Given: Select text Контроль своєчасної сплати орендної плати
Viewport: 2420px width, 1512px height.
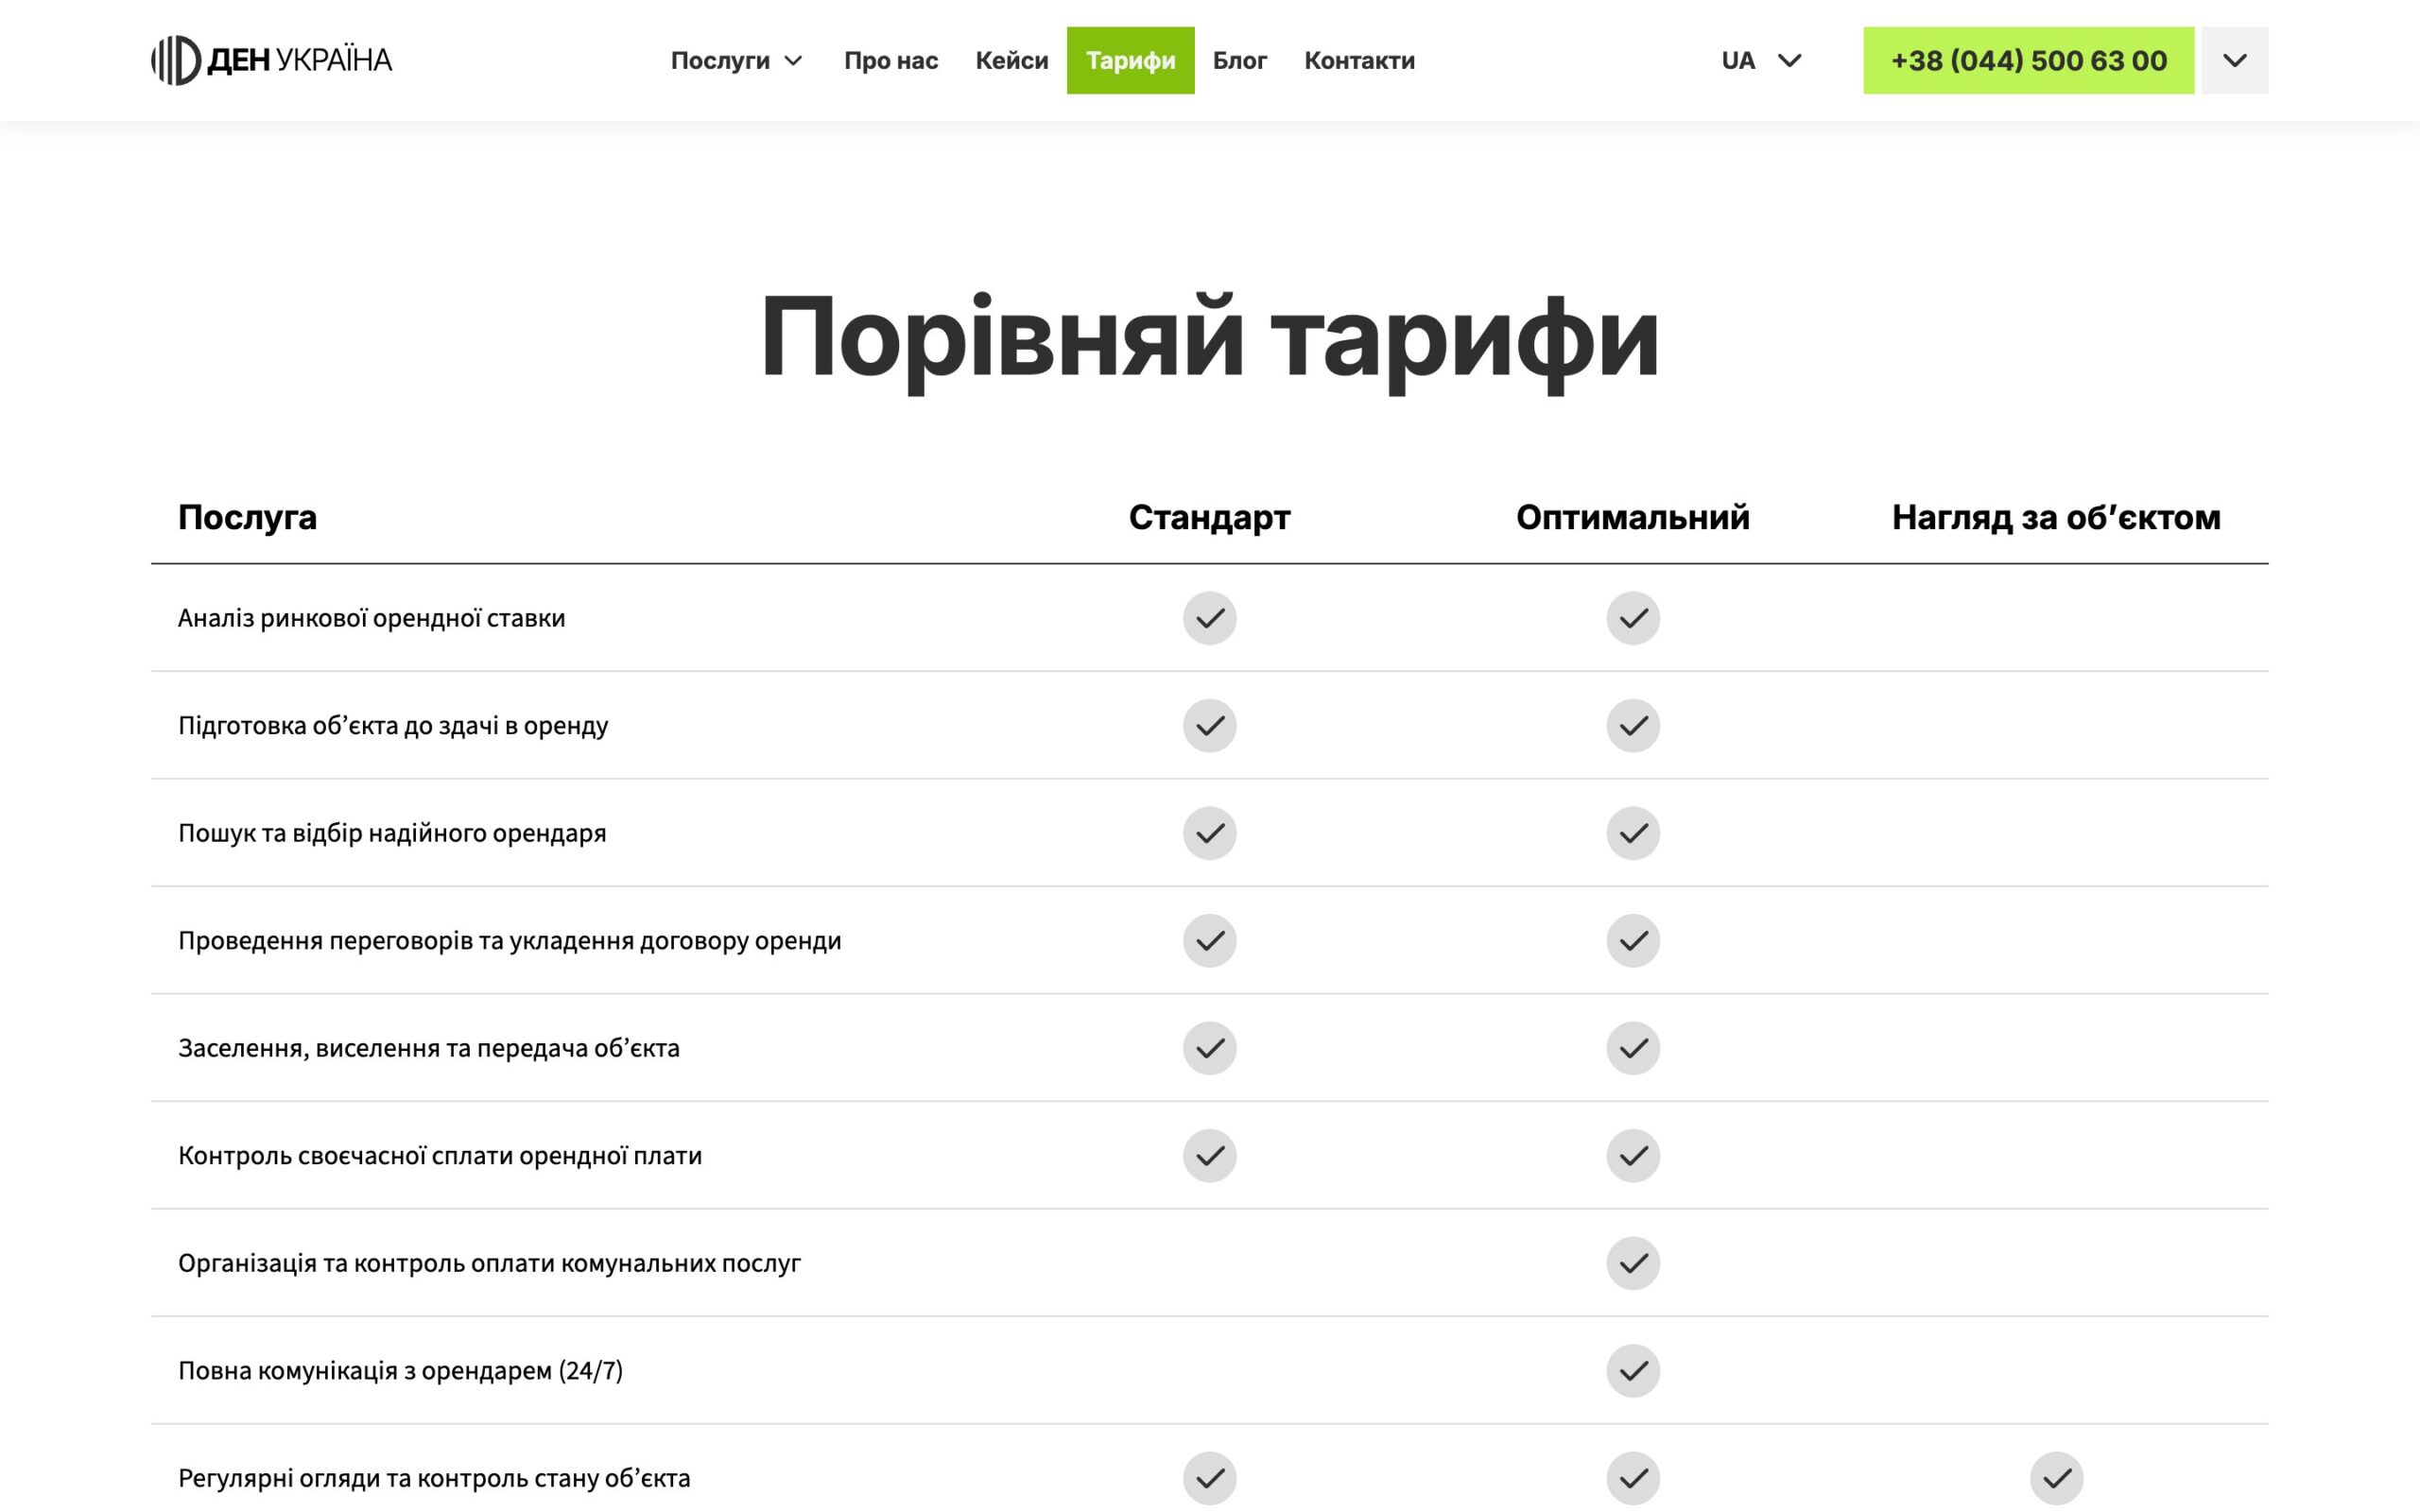Looking at the screenshot, I should [440, 1155].
